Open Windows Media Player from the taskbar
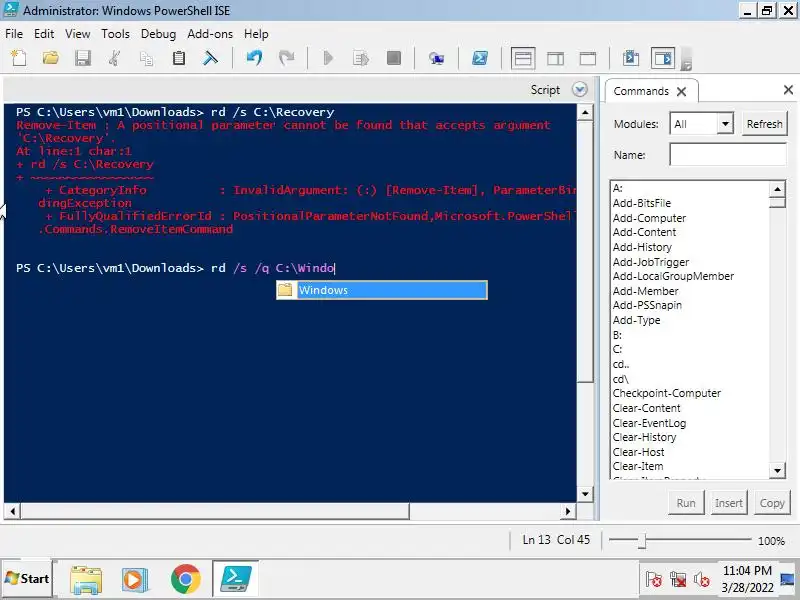This screenshot has height=600, width=800. point(135,579)
